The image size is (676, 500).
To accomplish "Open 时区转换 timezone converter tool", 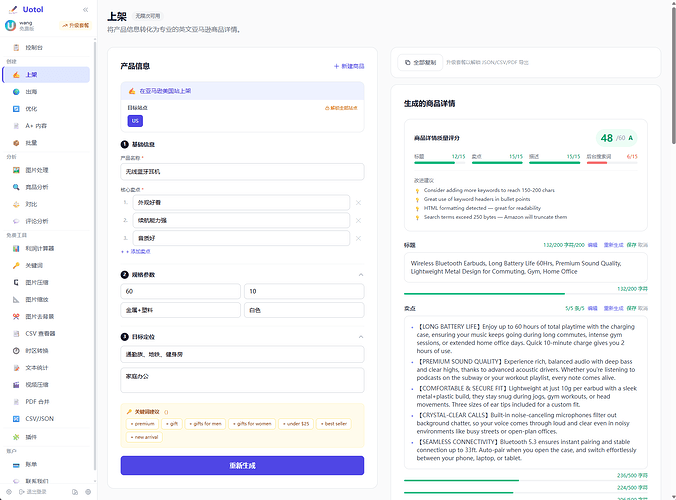I will pos(46,350).
